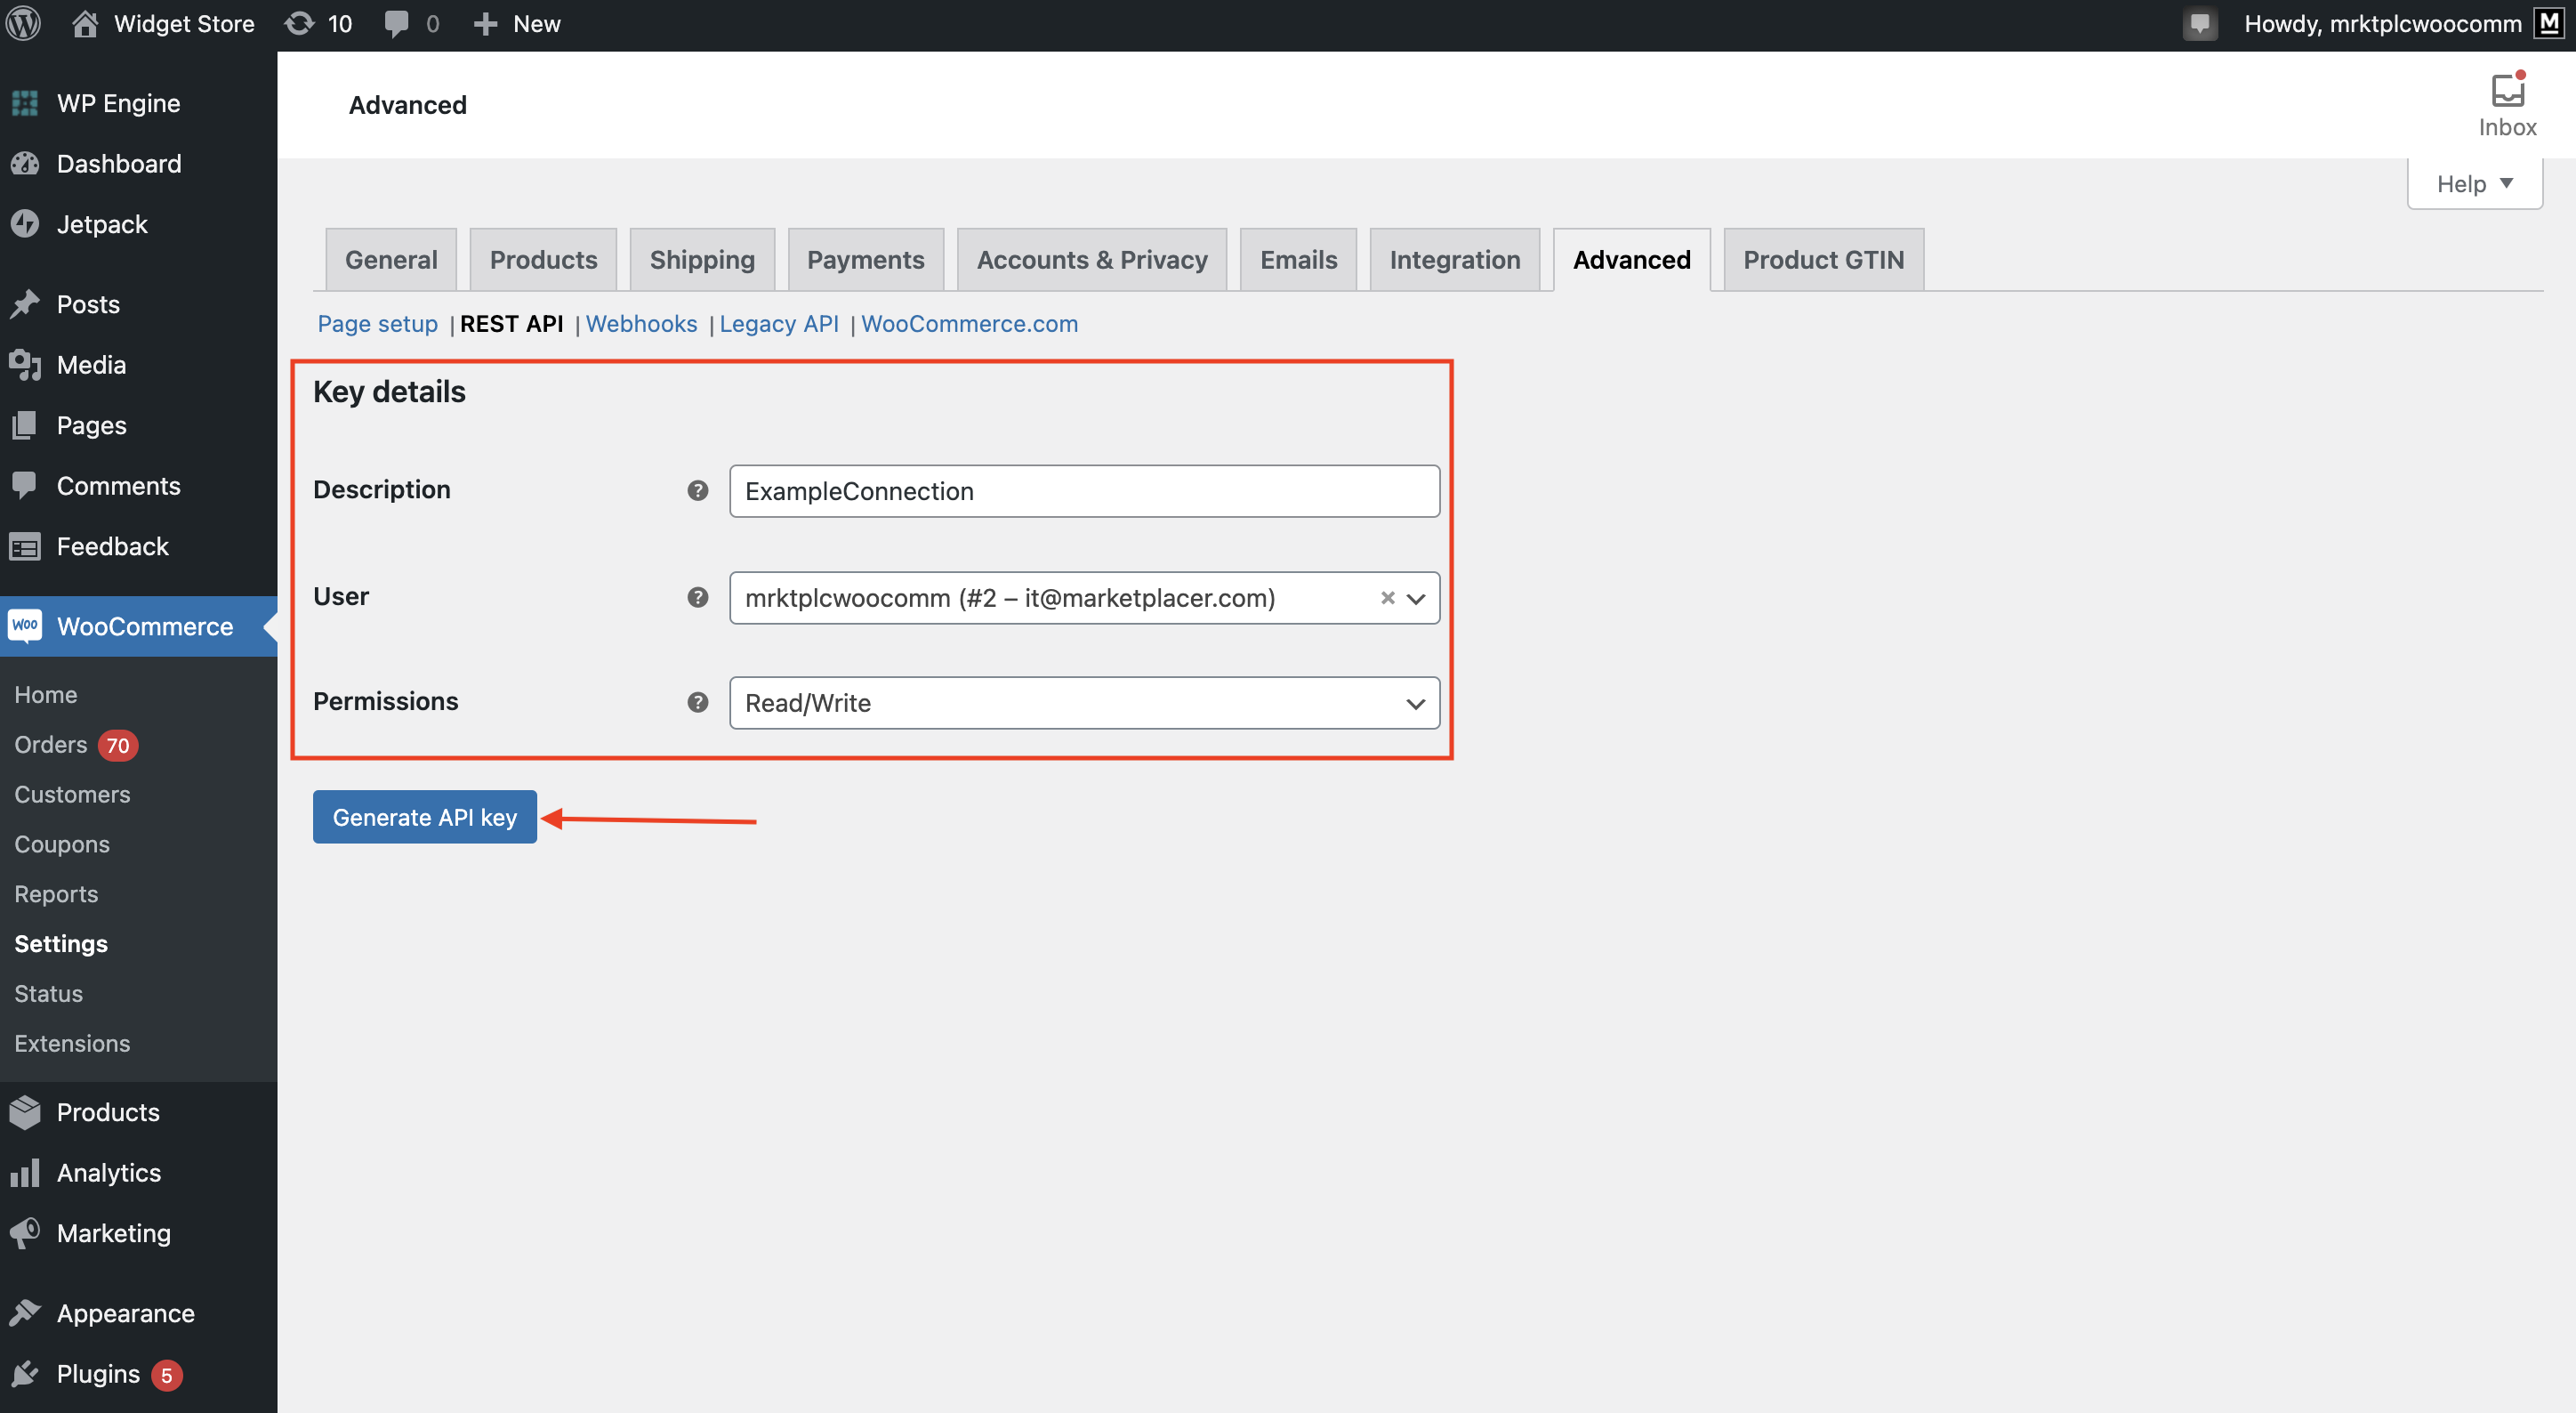Click the Widget Store site name
This screenshot has height=1413, width=2576.
coord(184,24)
